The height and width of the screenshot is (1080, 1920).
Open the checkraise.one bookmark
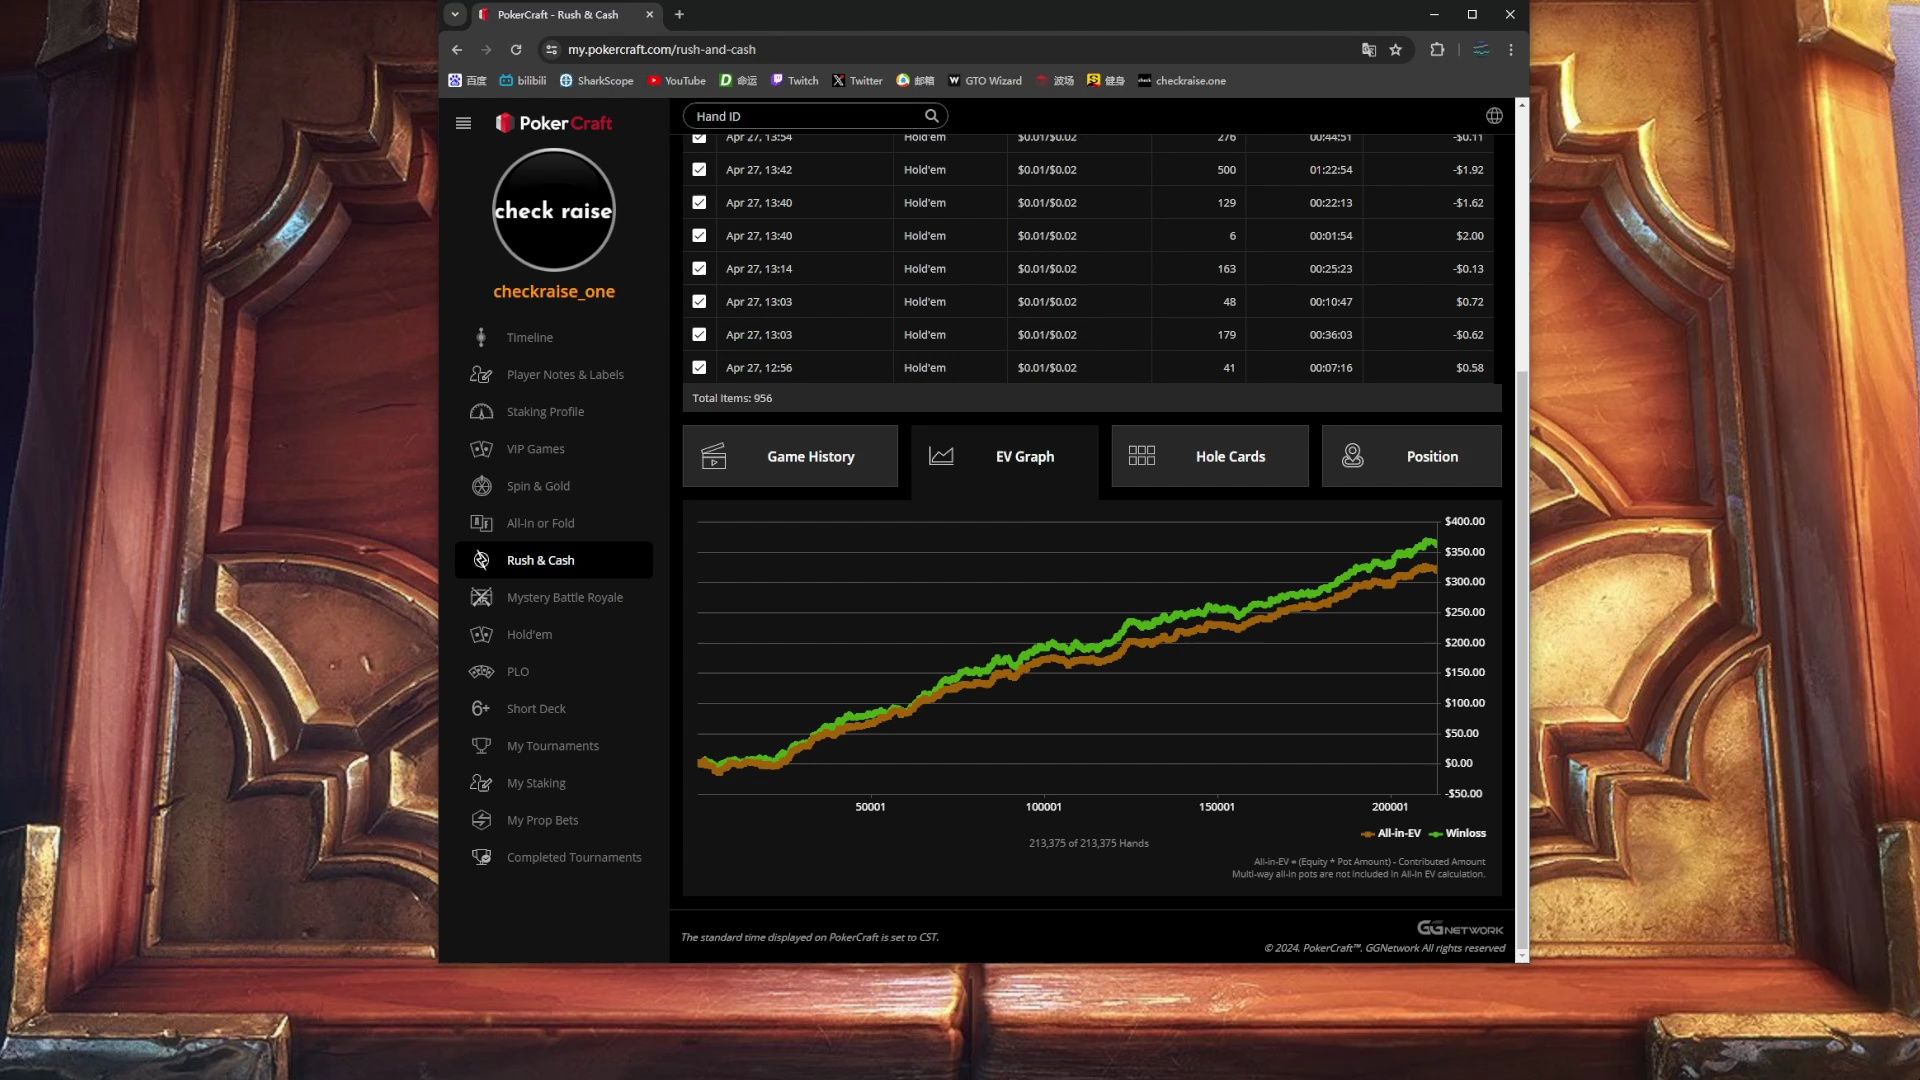tap(1181, 81)
